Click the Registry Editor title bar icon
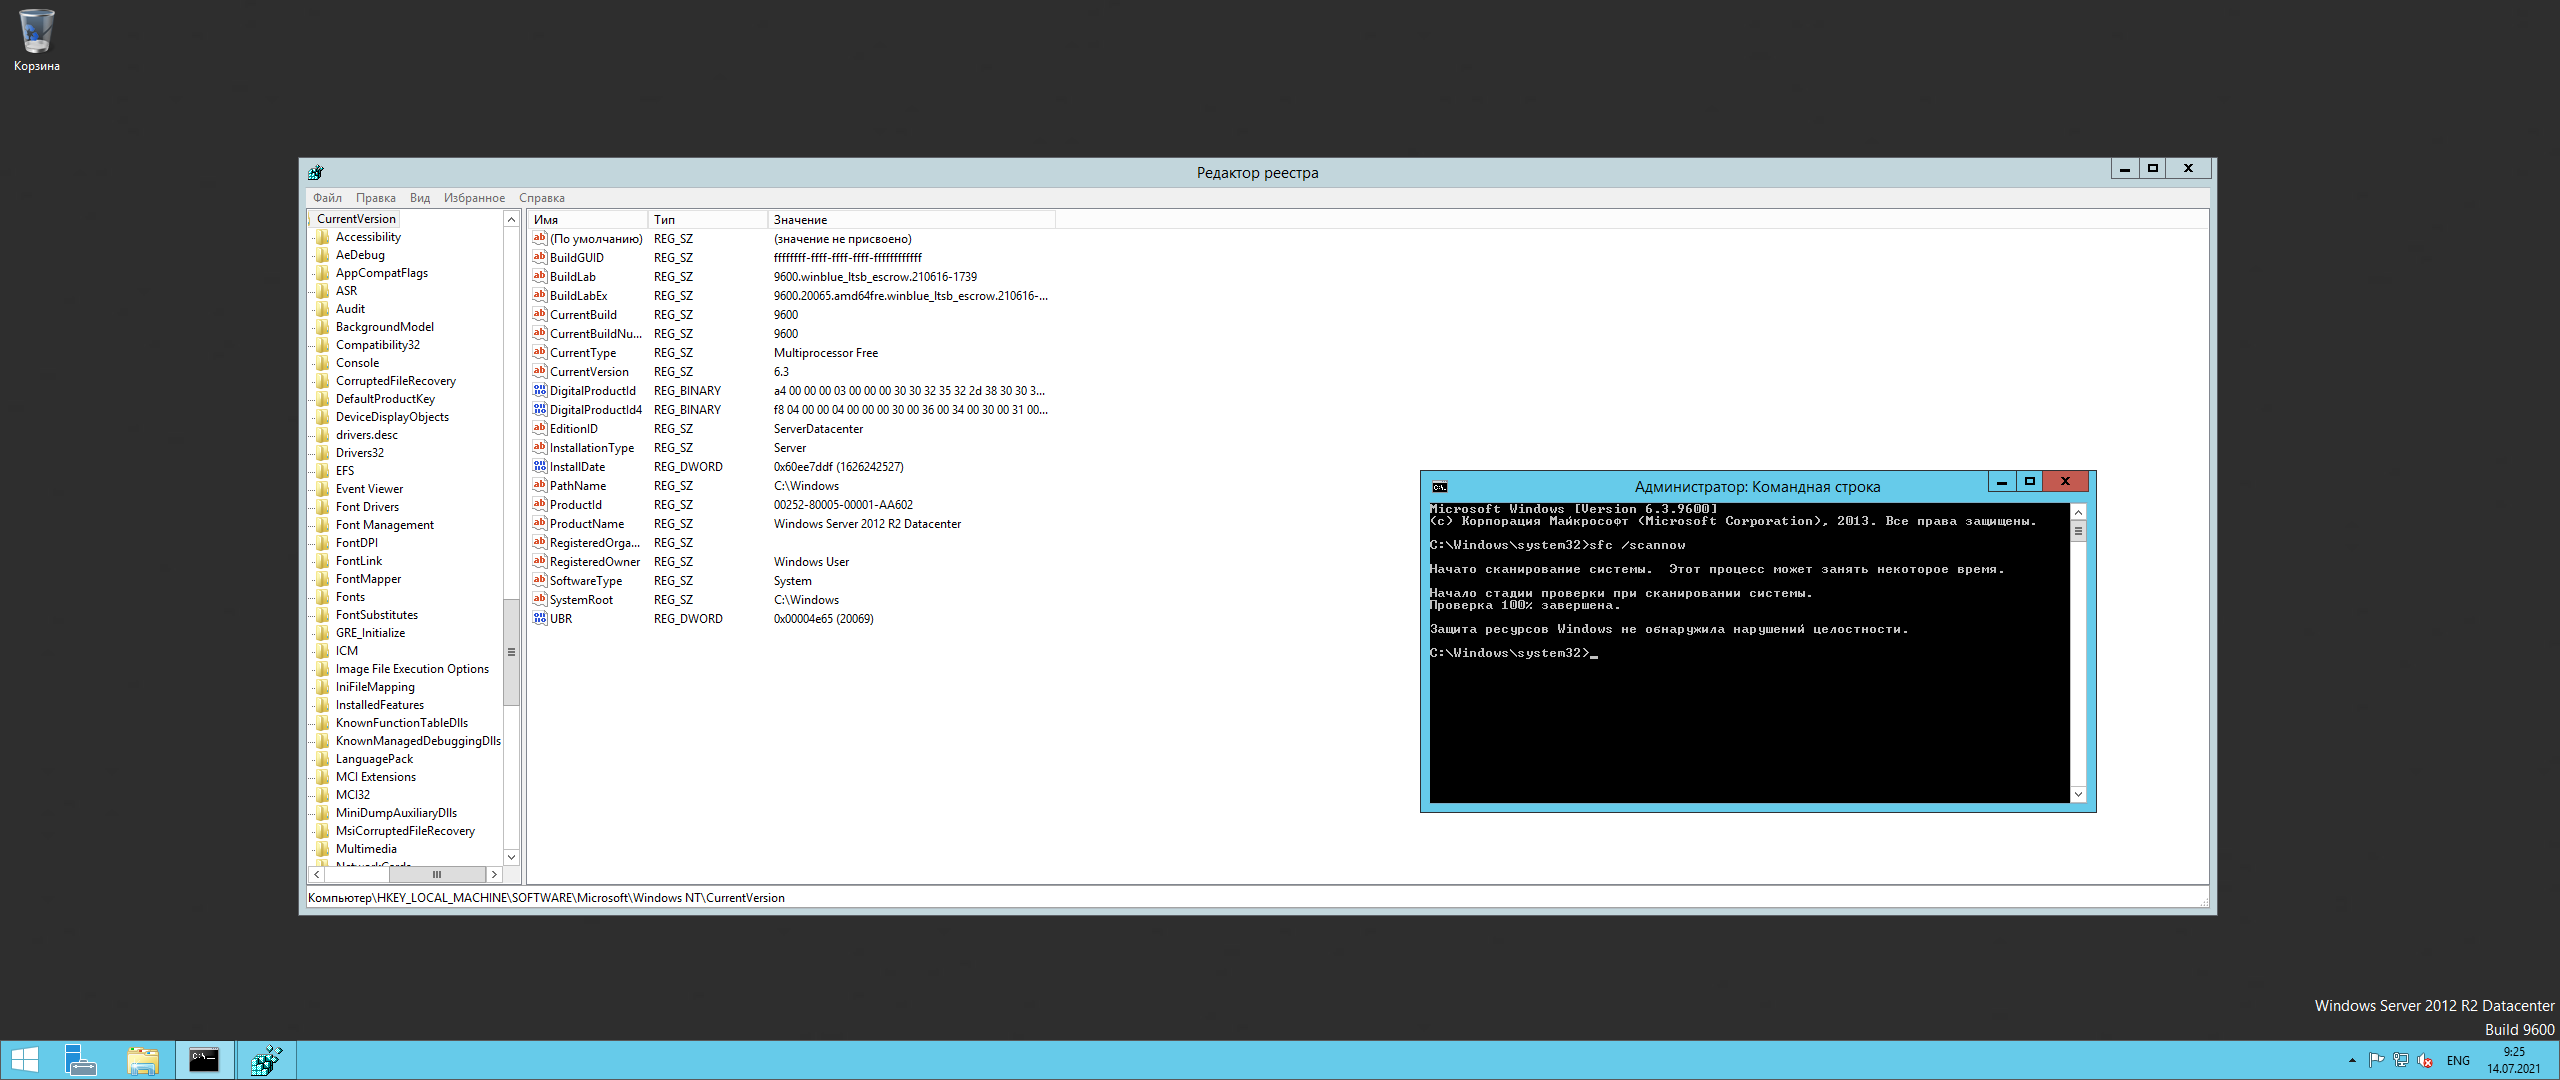 (316, 172)
